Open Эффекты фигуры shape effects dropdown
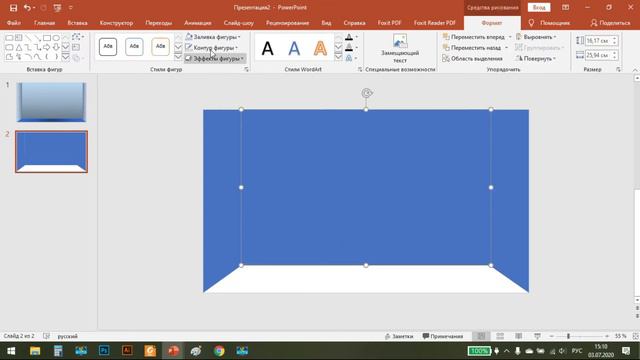 click(x=215, y=59)
